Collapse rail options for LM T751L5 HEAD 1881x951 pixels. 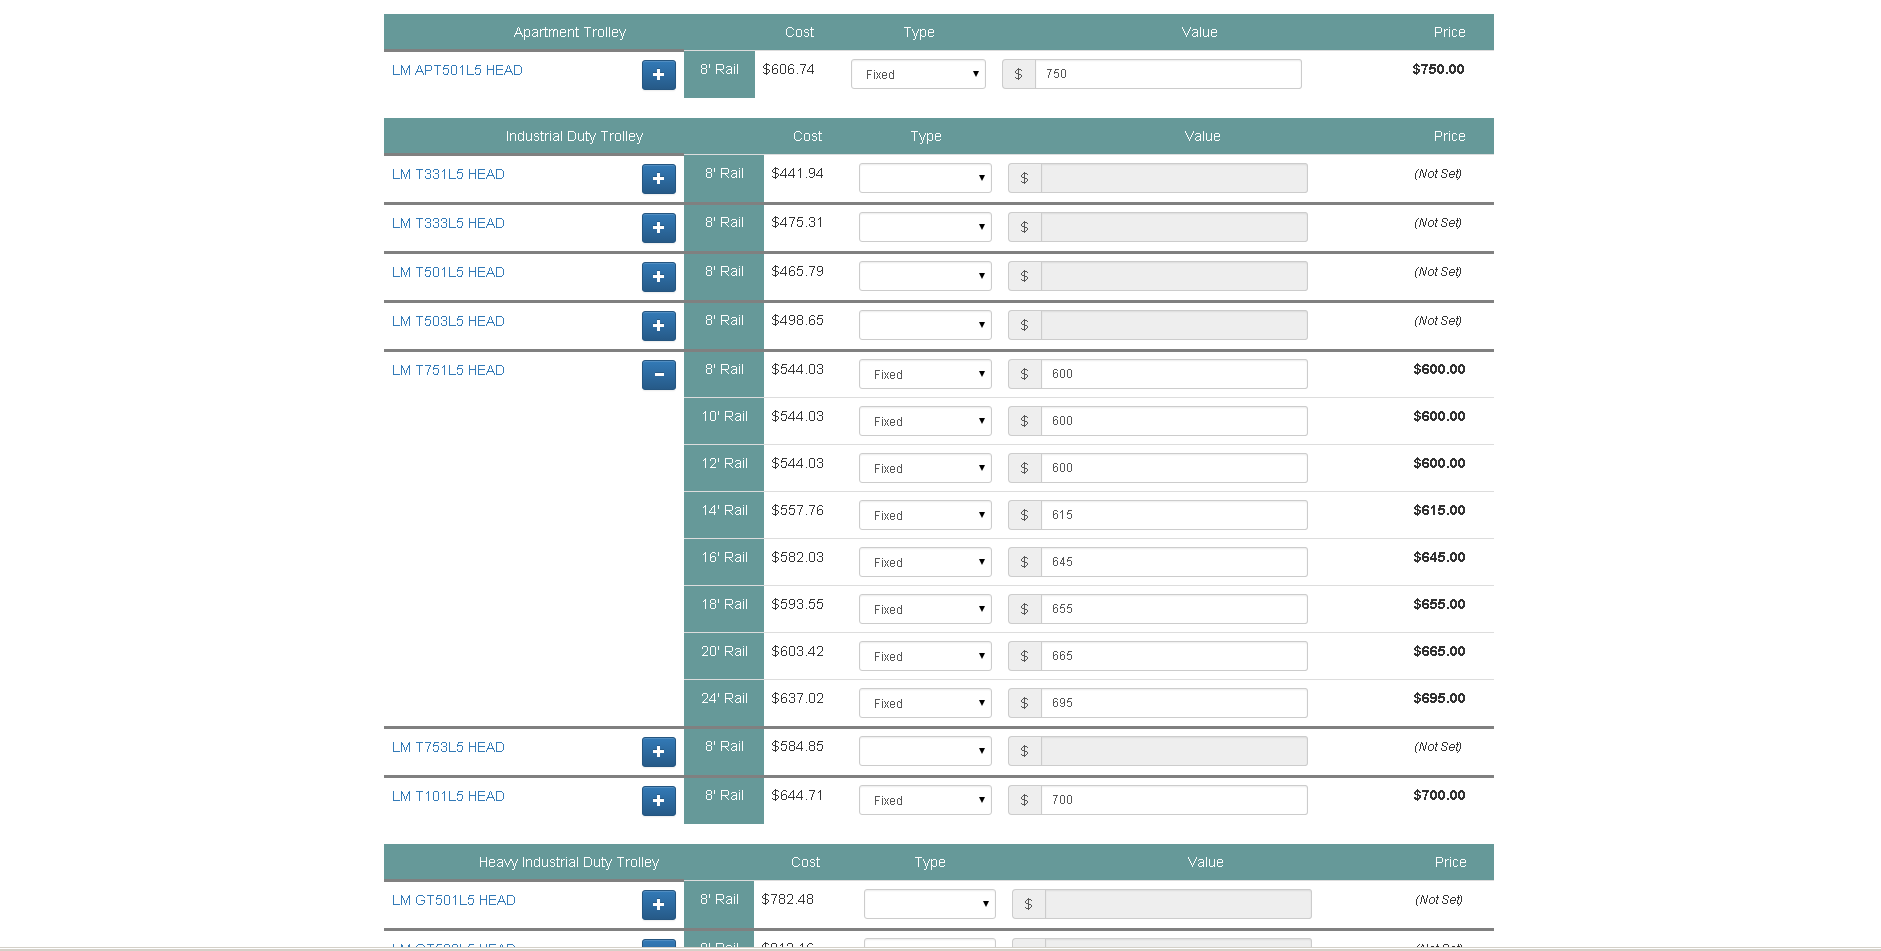click(x=658, y=375)
